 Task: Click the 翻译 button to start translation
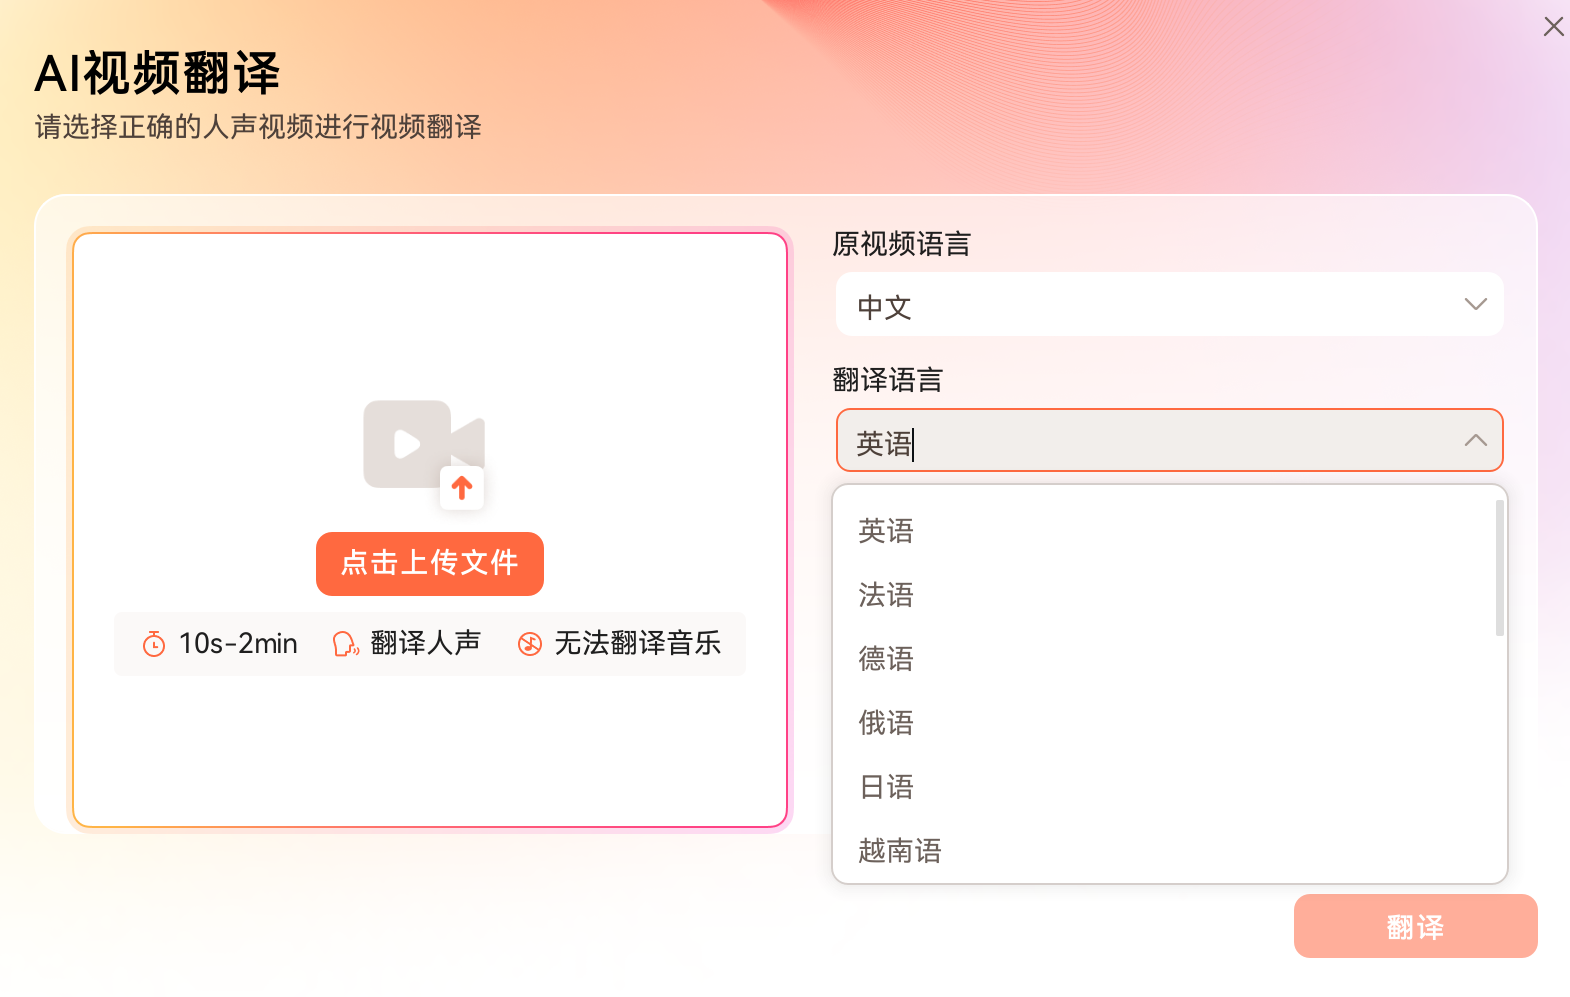pos(1415,926)
